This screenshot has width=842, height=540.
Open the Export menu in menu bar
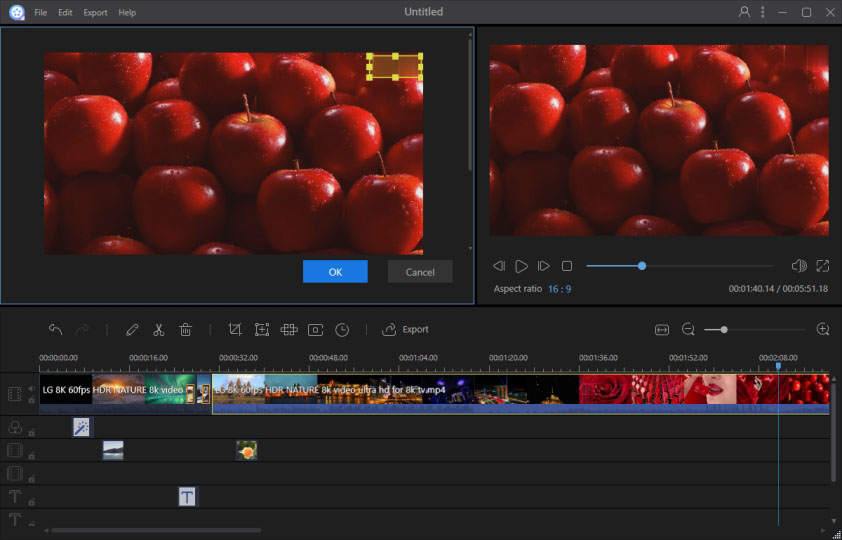point(96,13)
